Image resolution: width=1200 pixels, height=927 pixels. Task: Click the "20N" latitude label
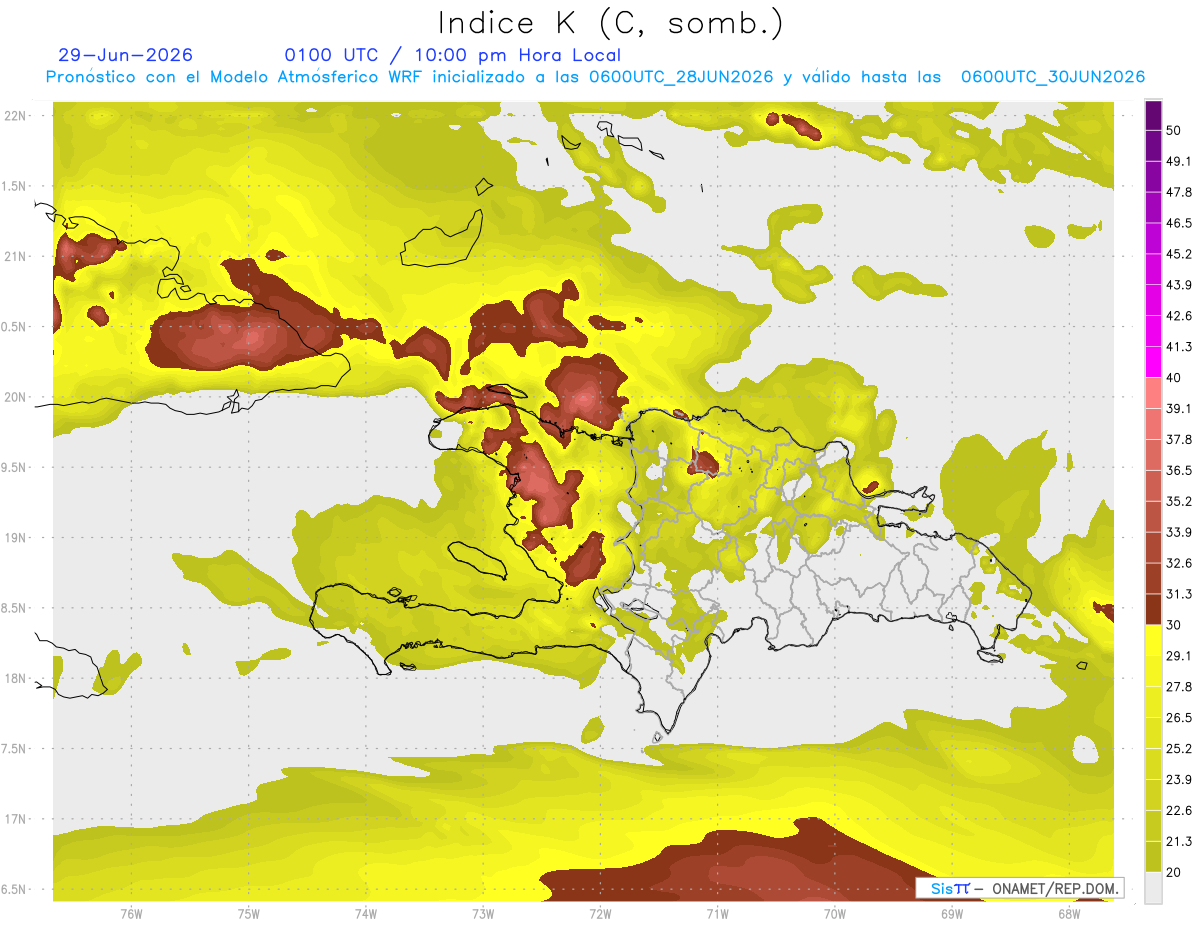click(15, 397)
